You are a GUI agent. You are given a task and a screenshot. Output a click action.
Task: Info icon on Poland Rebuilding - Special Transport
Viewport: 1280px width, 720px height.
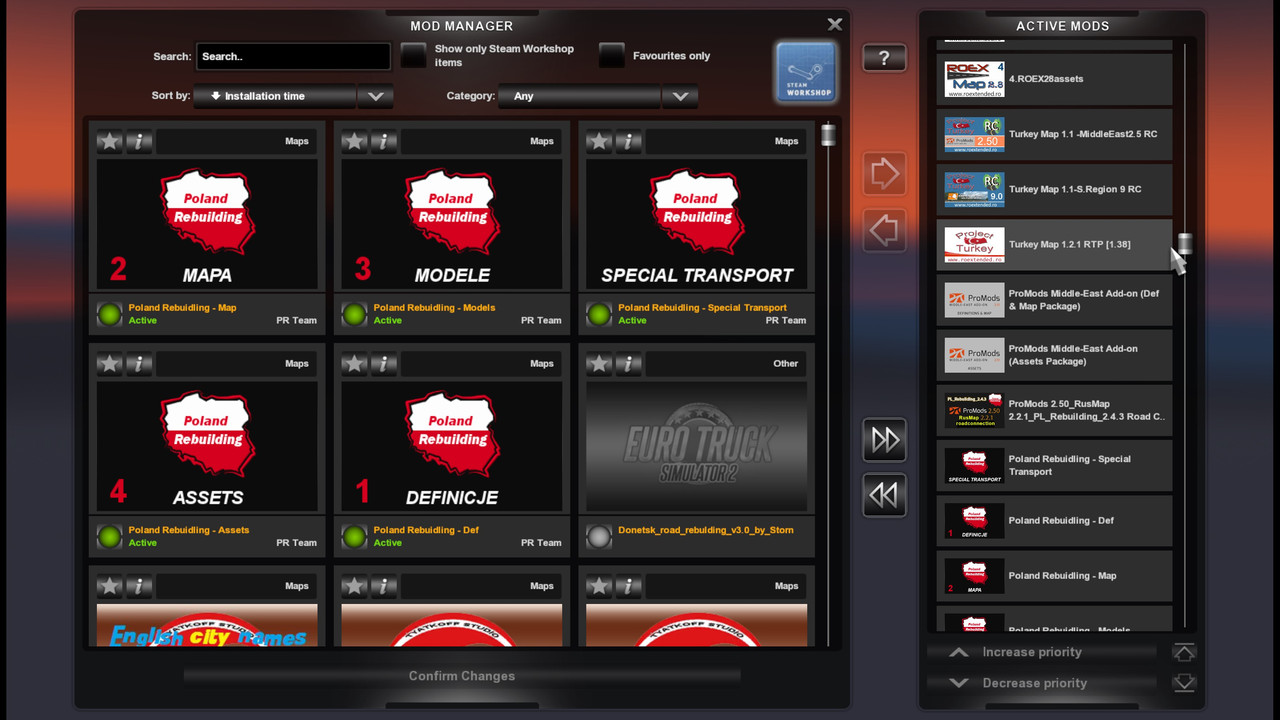[629, 141]
